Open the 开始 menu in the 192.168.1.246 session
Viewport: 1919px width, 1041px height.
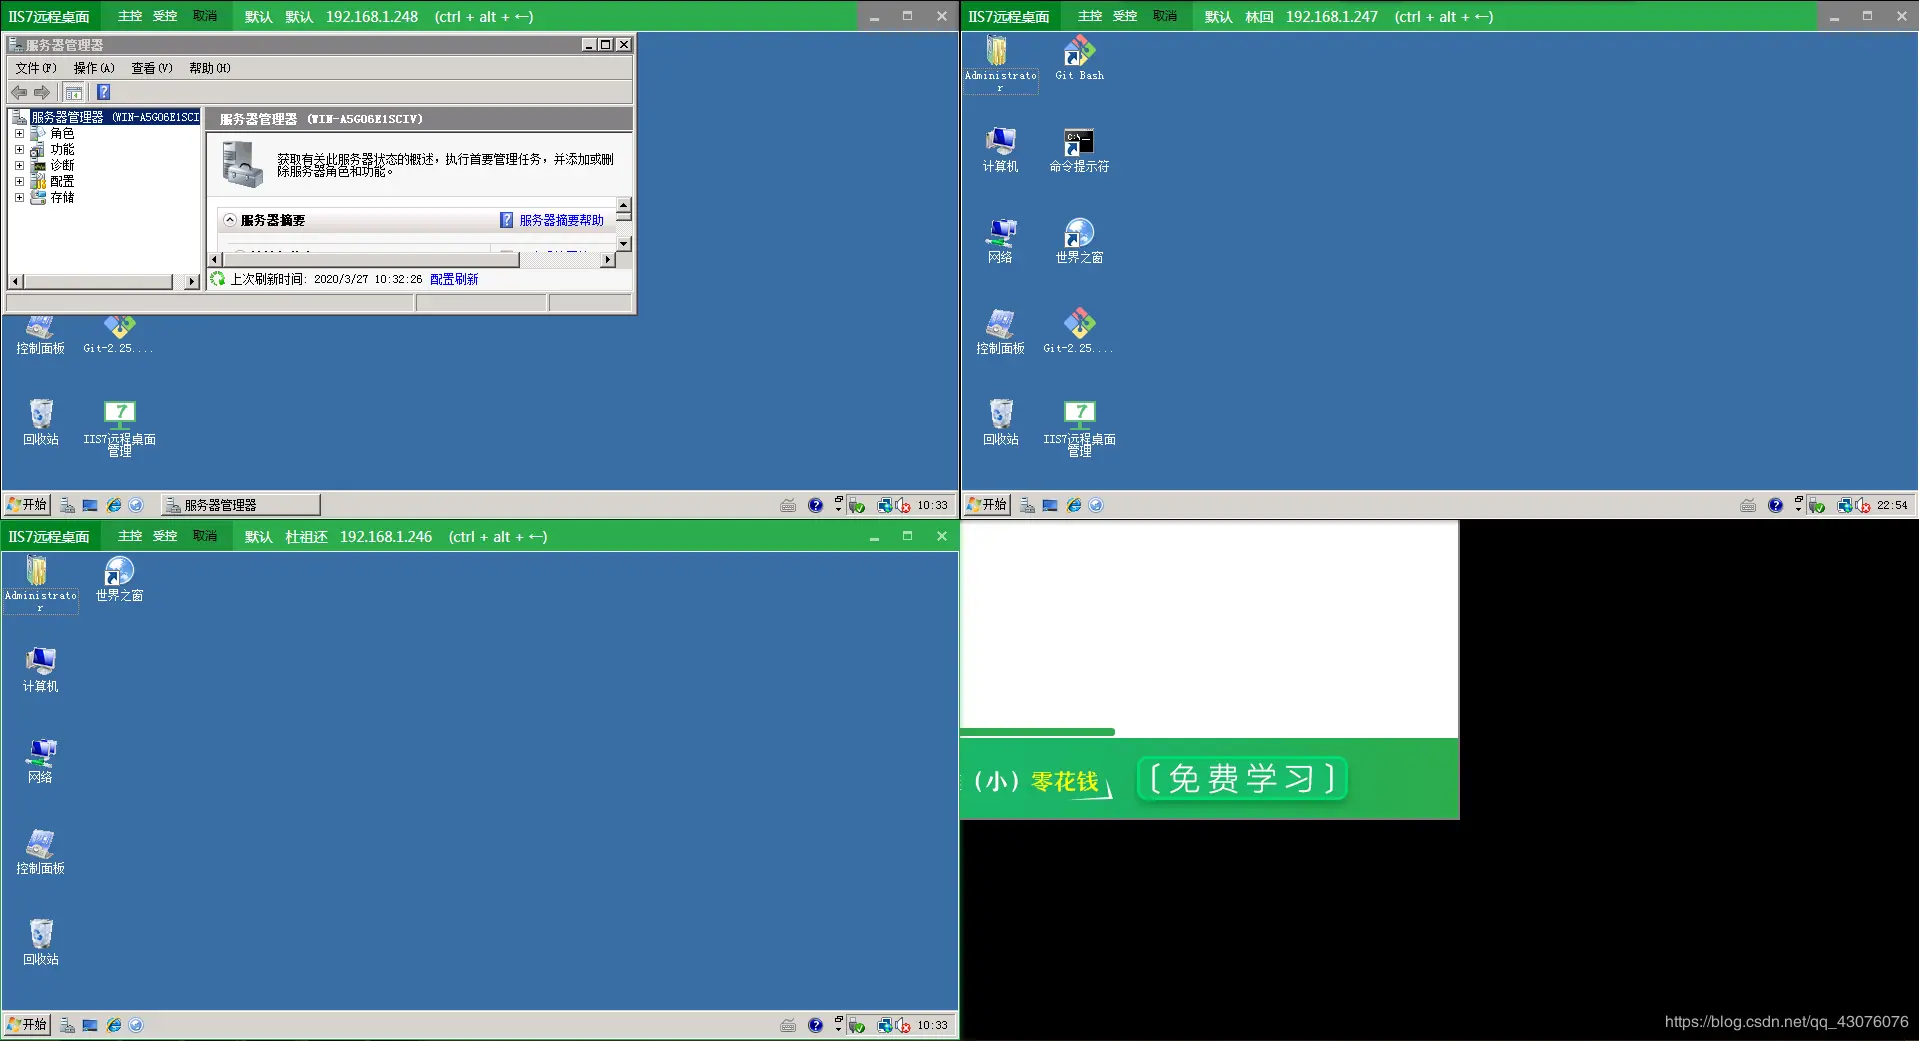[x=27, y=1025]
